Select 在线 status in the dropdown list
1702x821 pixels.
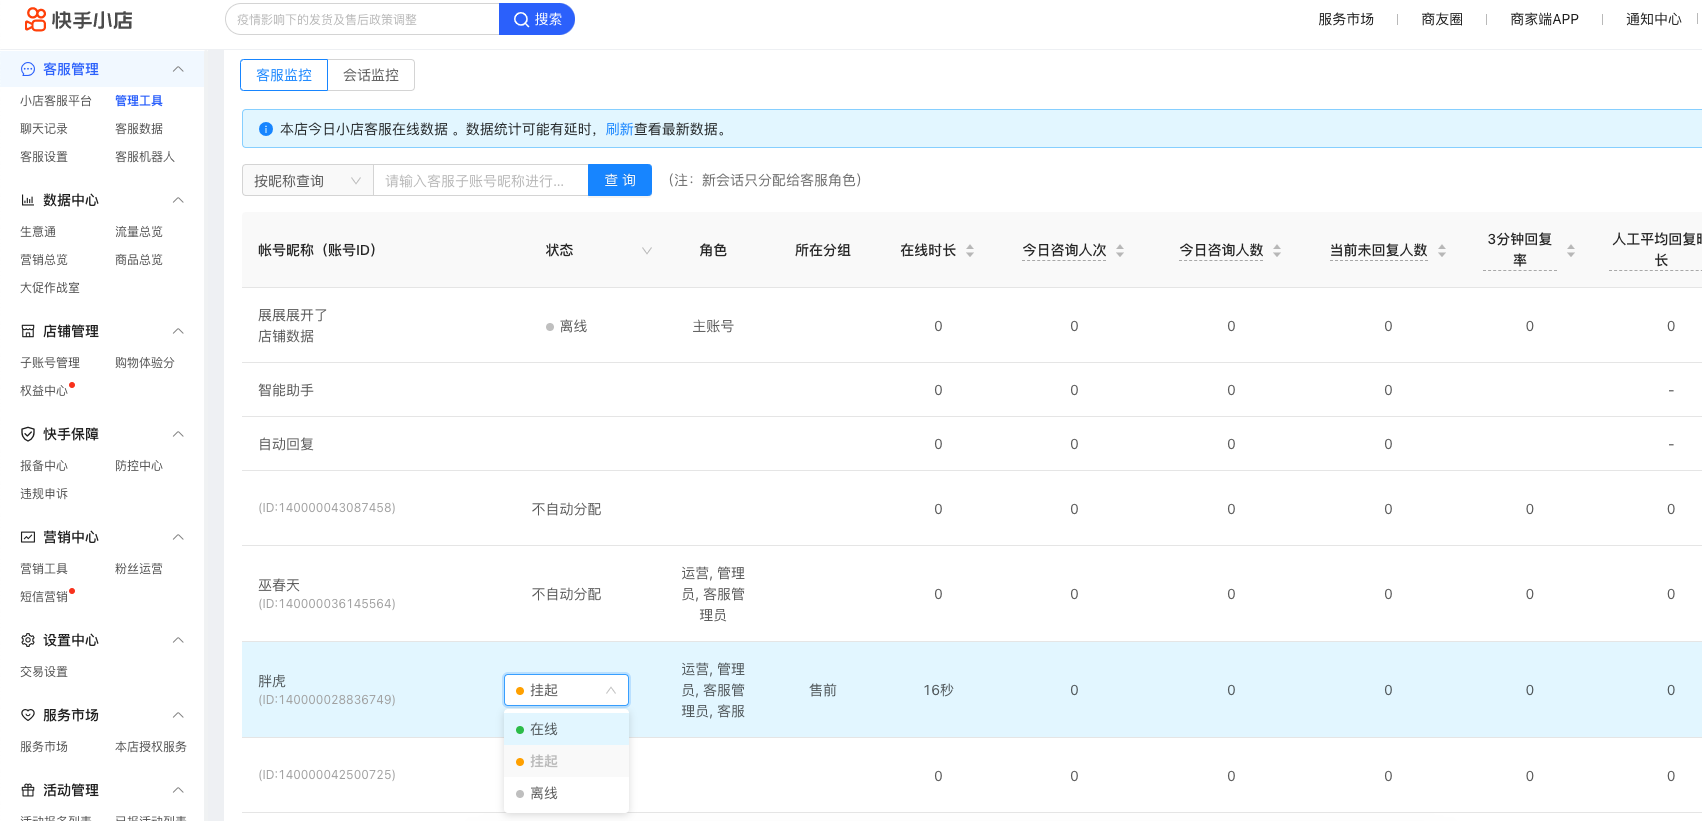544,729
